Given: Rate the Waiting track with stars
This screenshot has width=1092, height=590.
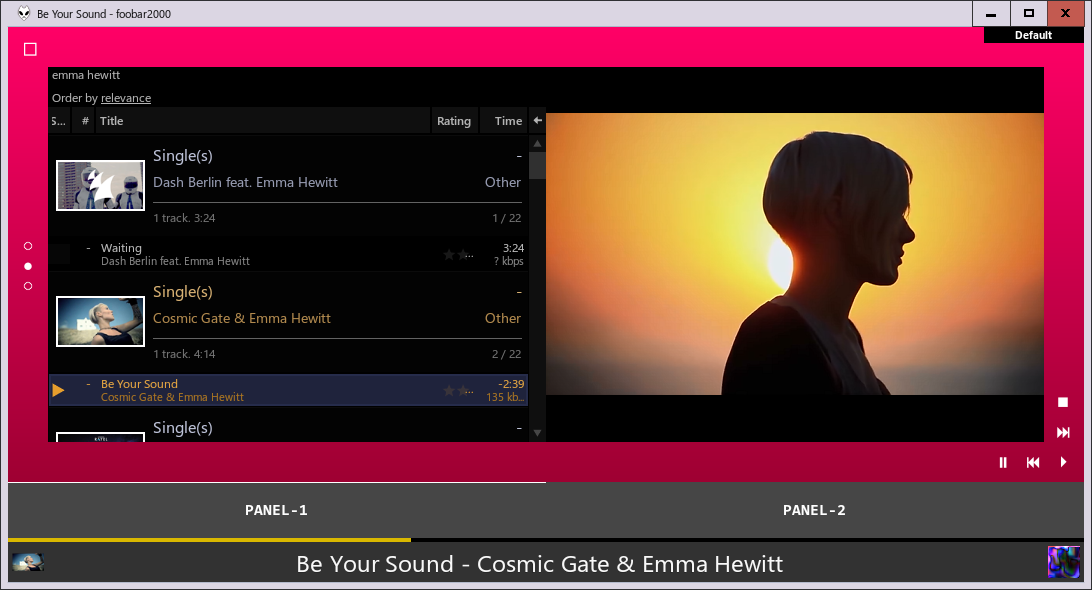Looking at the screenshot, I should [x=458, y=255].
